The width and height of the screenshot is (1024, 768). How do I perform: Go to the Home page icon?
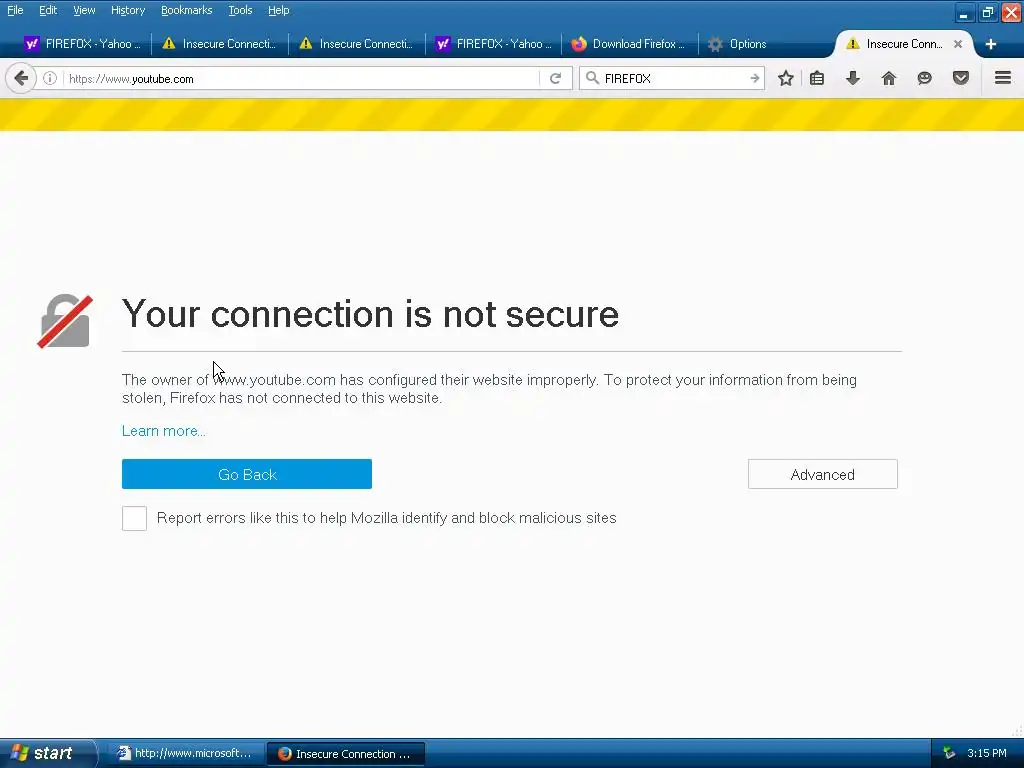tap(889, 78)
